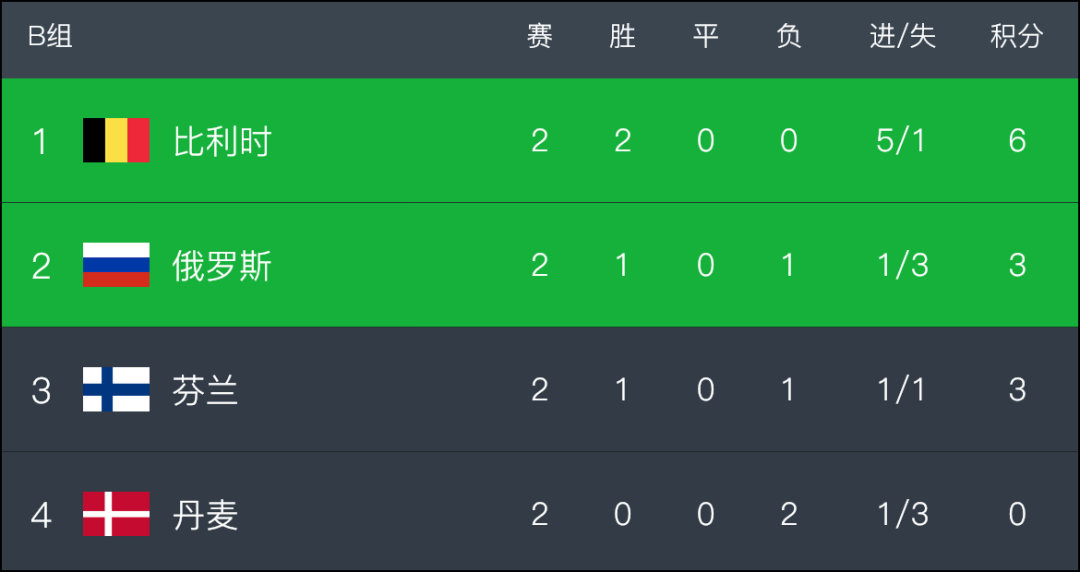Viewport: 1080px width, 572px height.
Task: Select the 丹麦 team name
Action: 205,515
